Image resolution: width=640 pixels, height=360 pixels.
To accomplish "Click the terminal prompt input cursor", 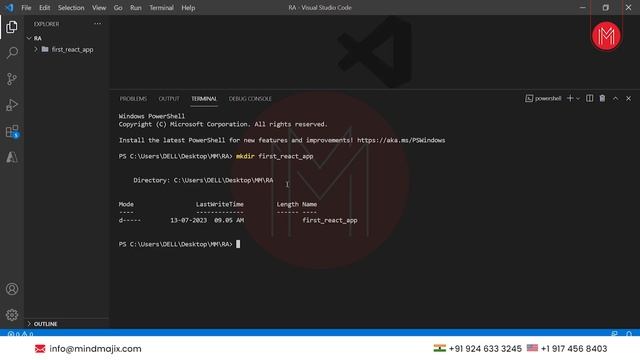I will click(238, 244).
